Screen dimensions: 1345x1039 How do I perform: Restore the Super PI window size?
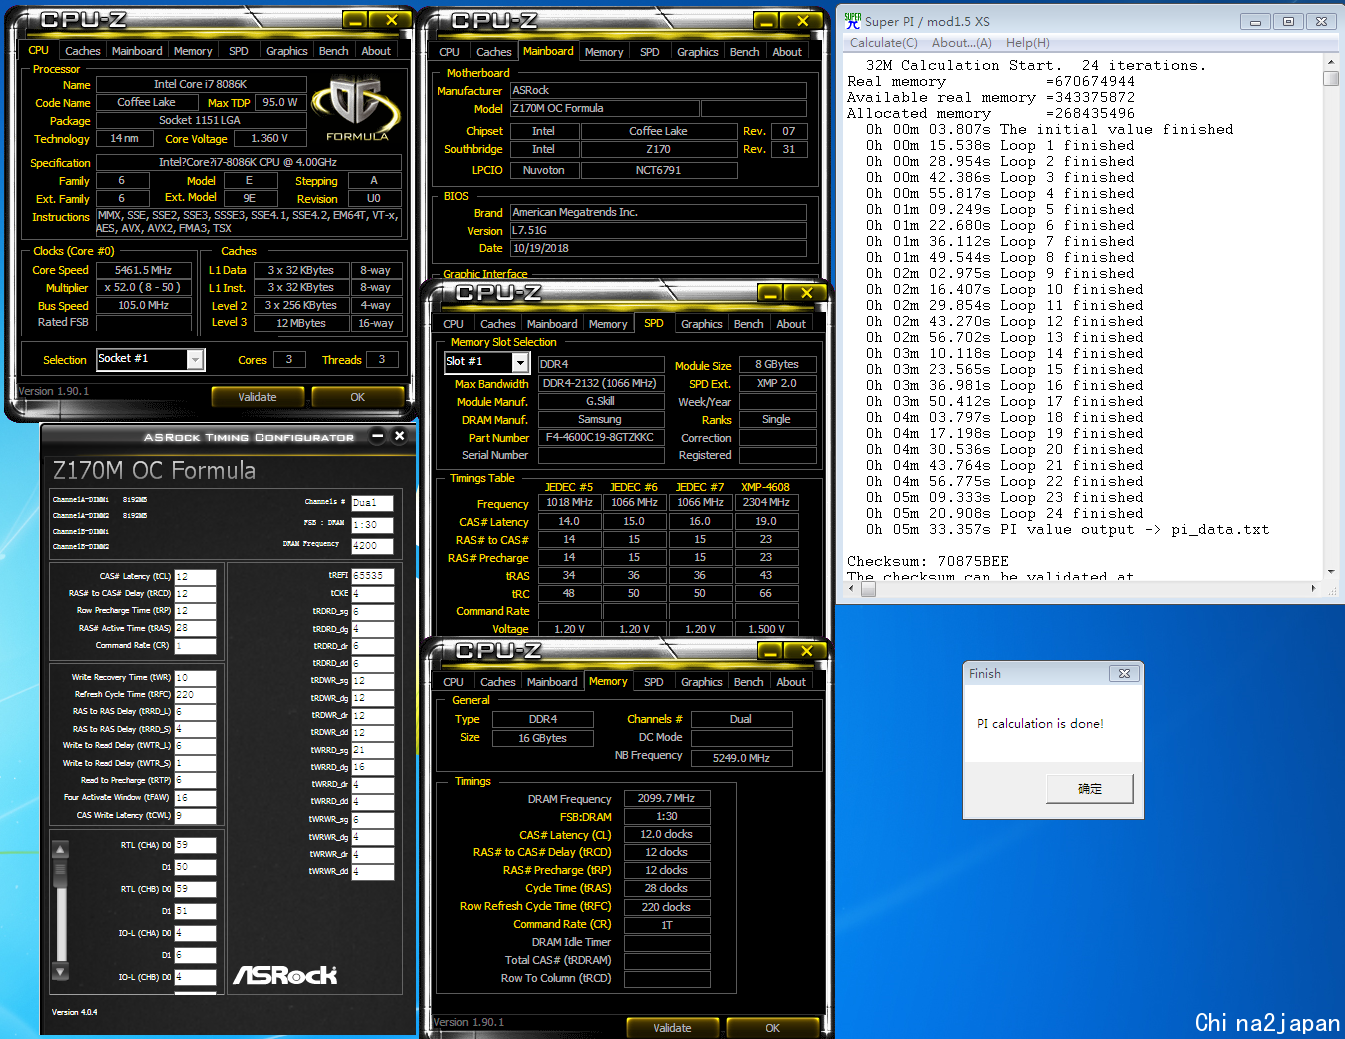tap(1288, 21)
